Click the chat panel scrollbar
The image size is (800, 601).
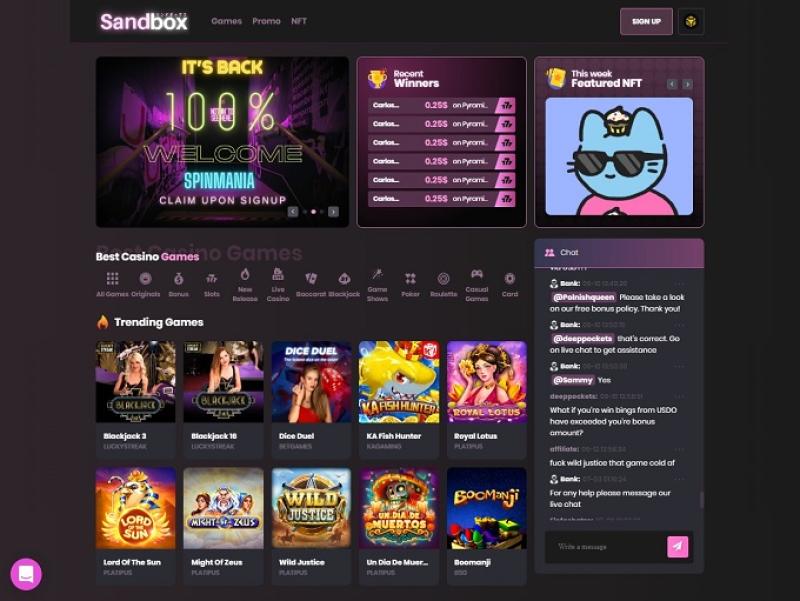(x=702, y=499)
